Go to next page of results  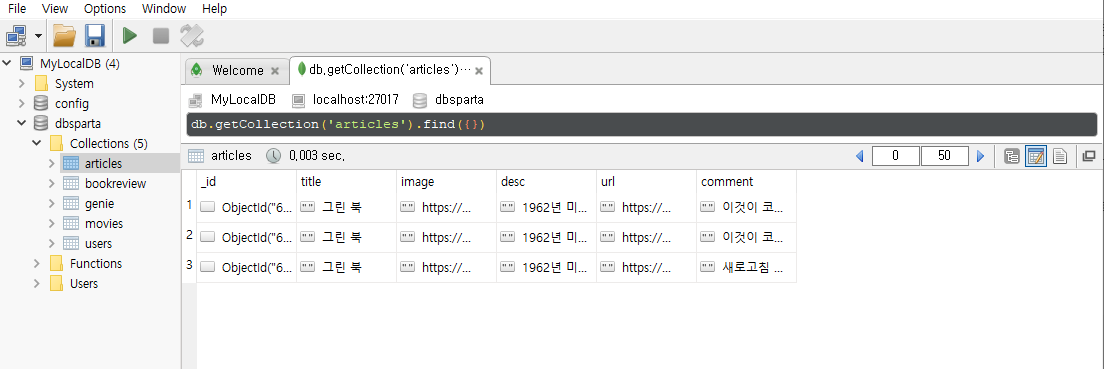tap(981, 156)
